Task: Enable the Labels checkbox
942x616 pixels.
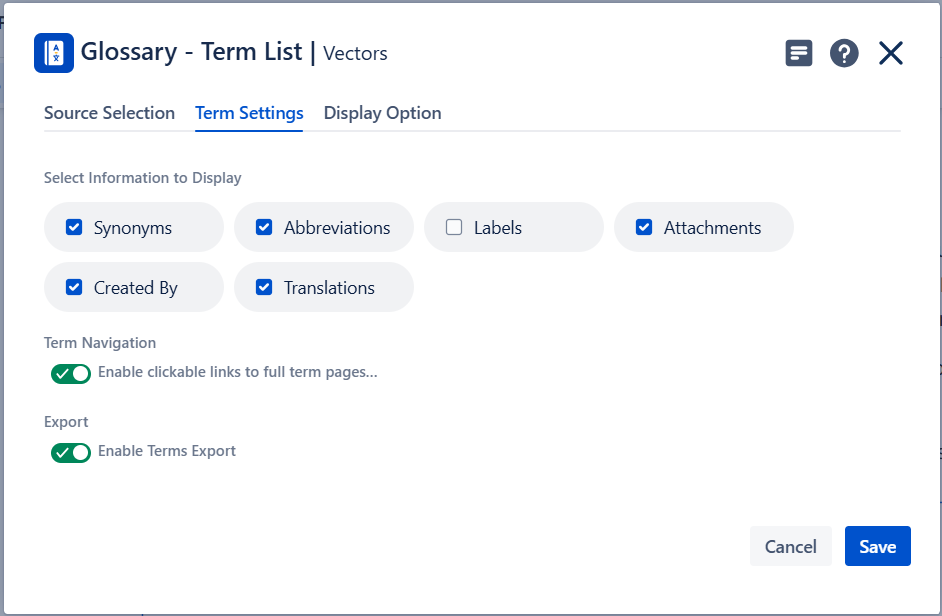Action: pos(454,227)
